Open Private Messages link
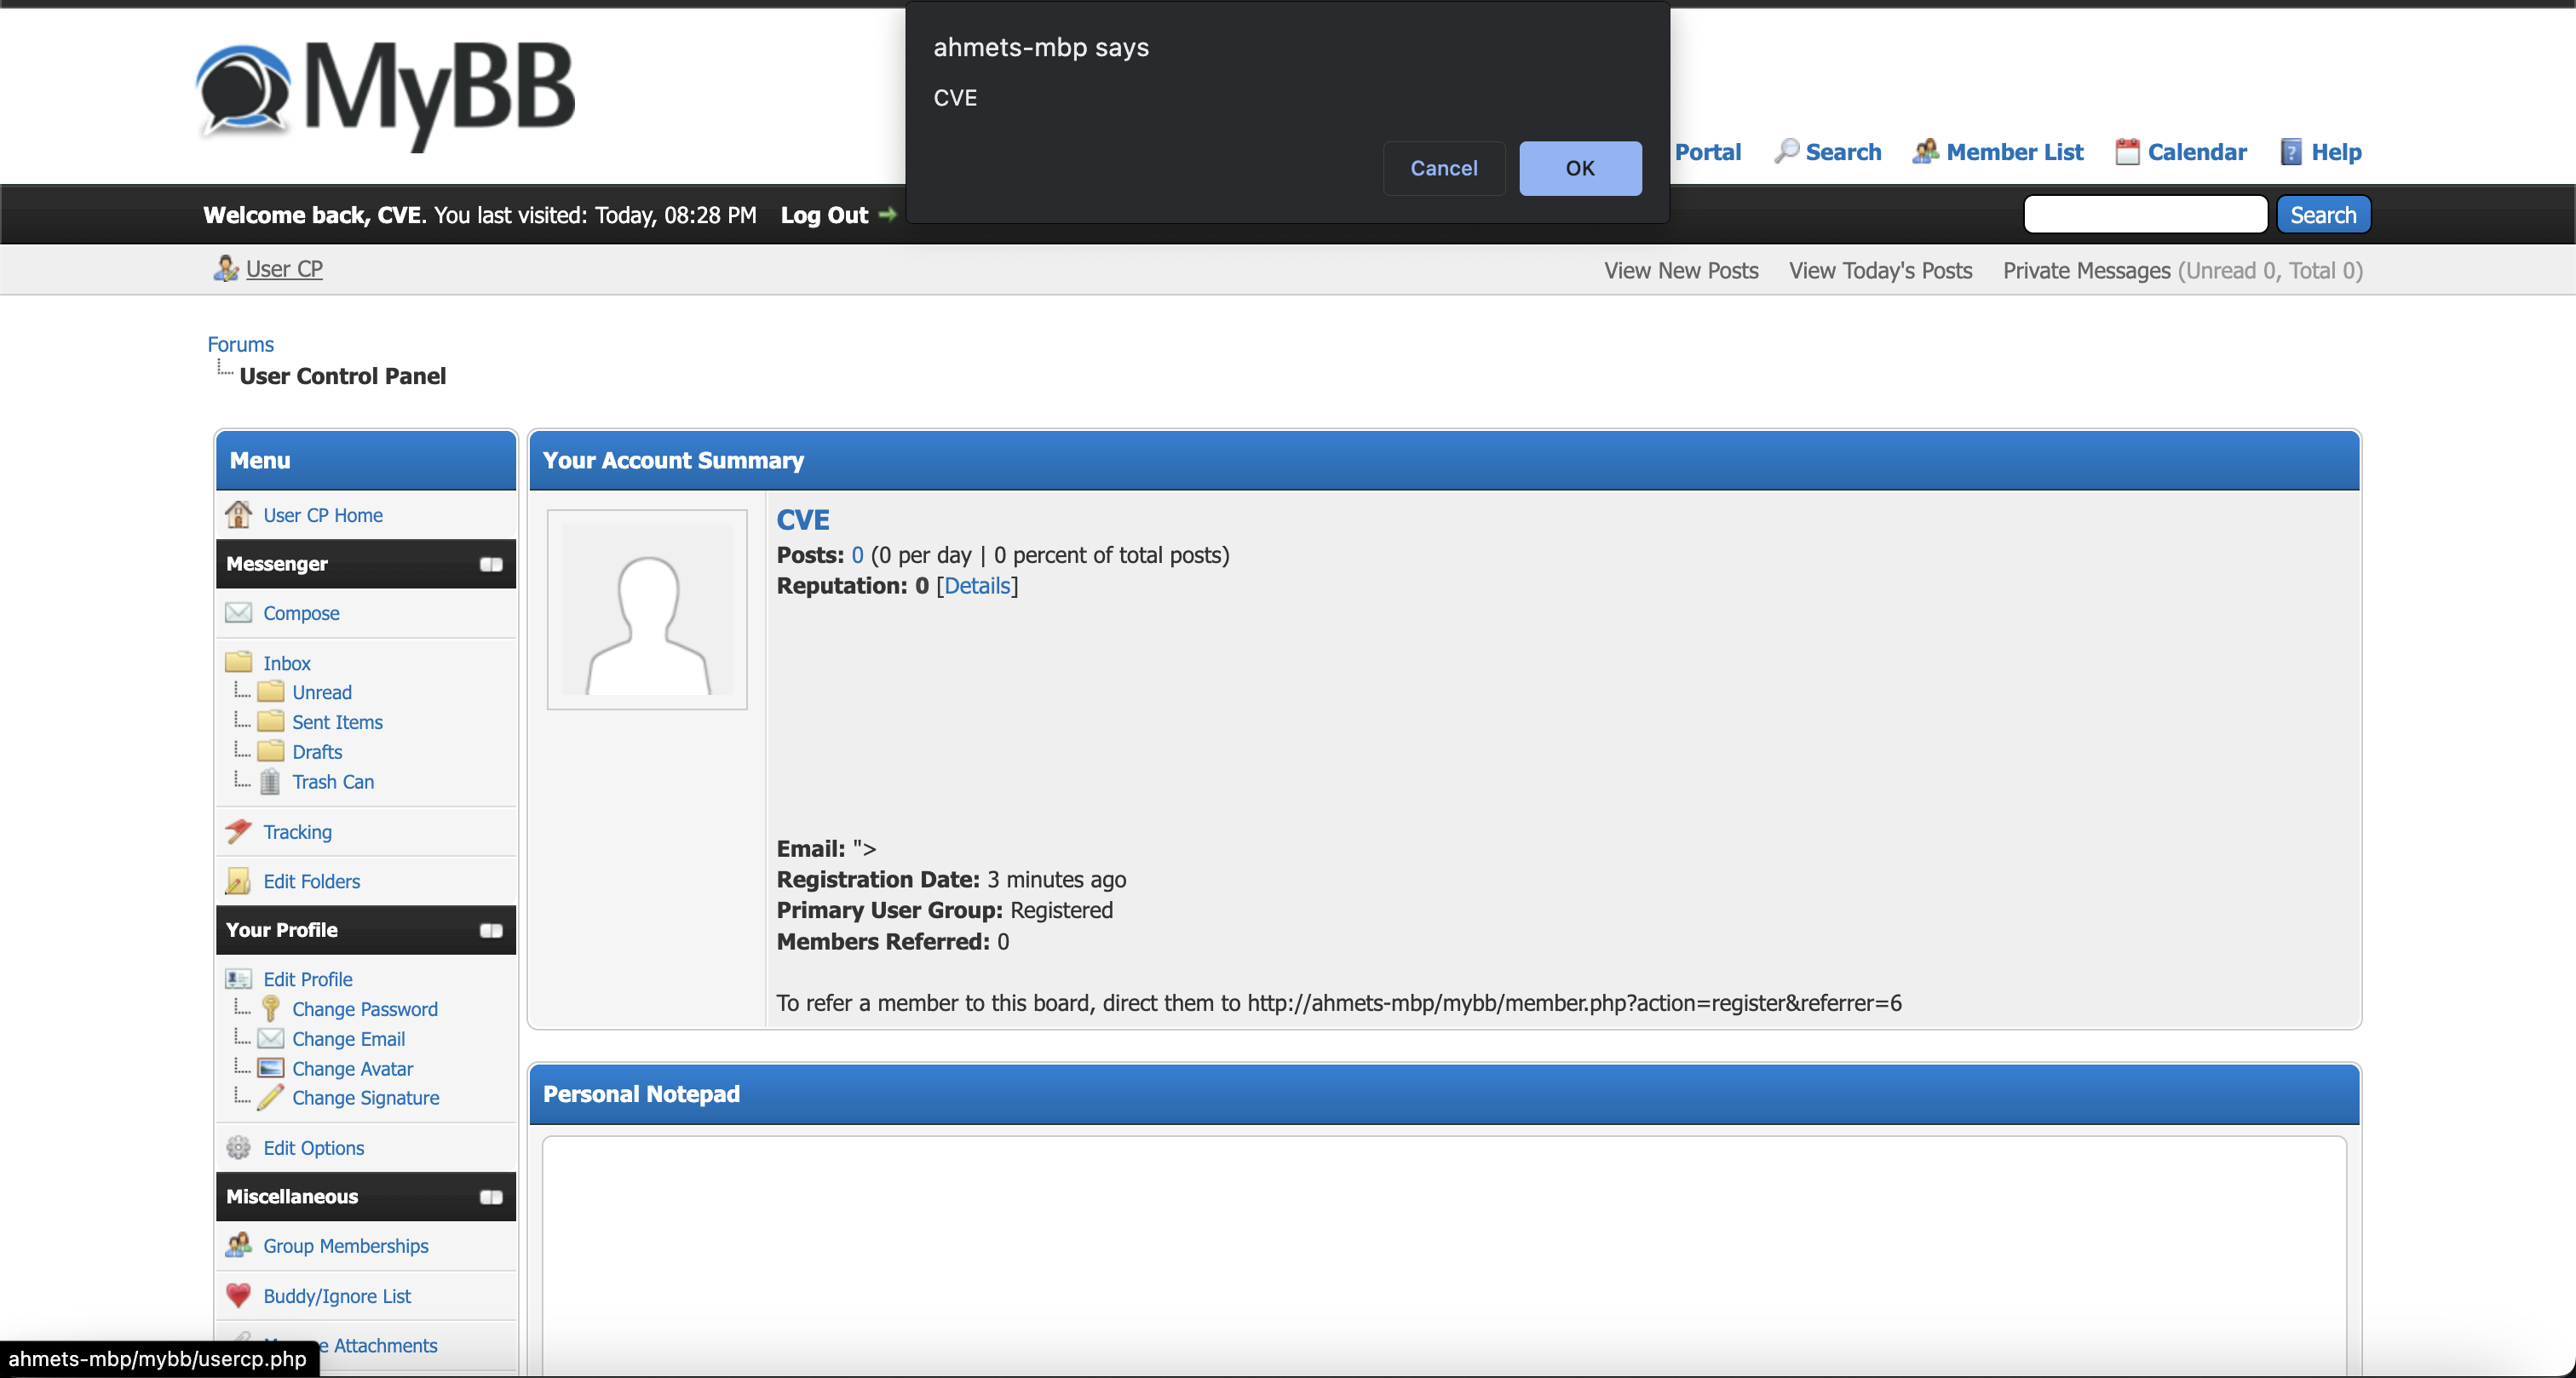 click(2086, 270)
